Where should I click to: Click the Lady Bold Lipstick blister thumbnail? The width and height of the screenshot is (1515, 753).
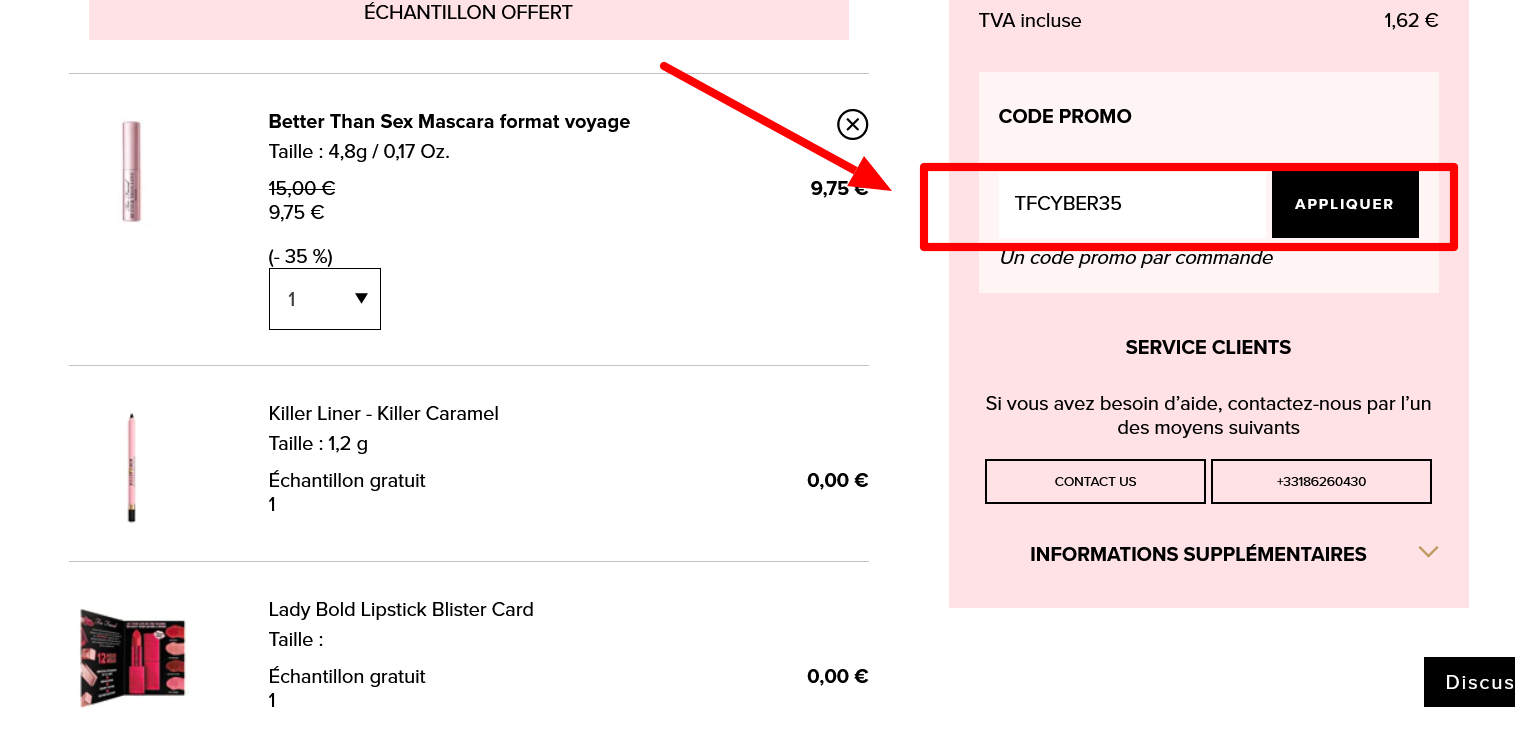[131, 655]
